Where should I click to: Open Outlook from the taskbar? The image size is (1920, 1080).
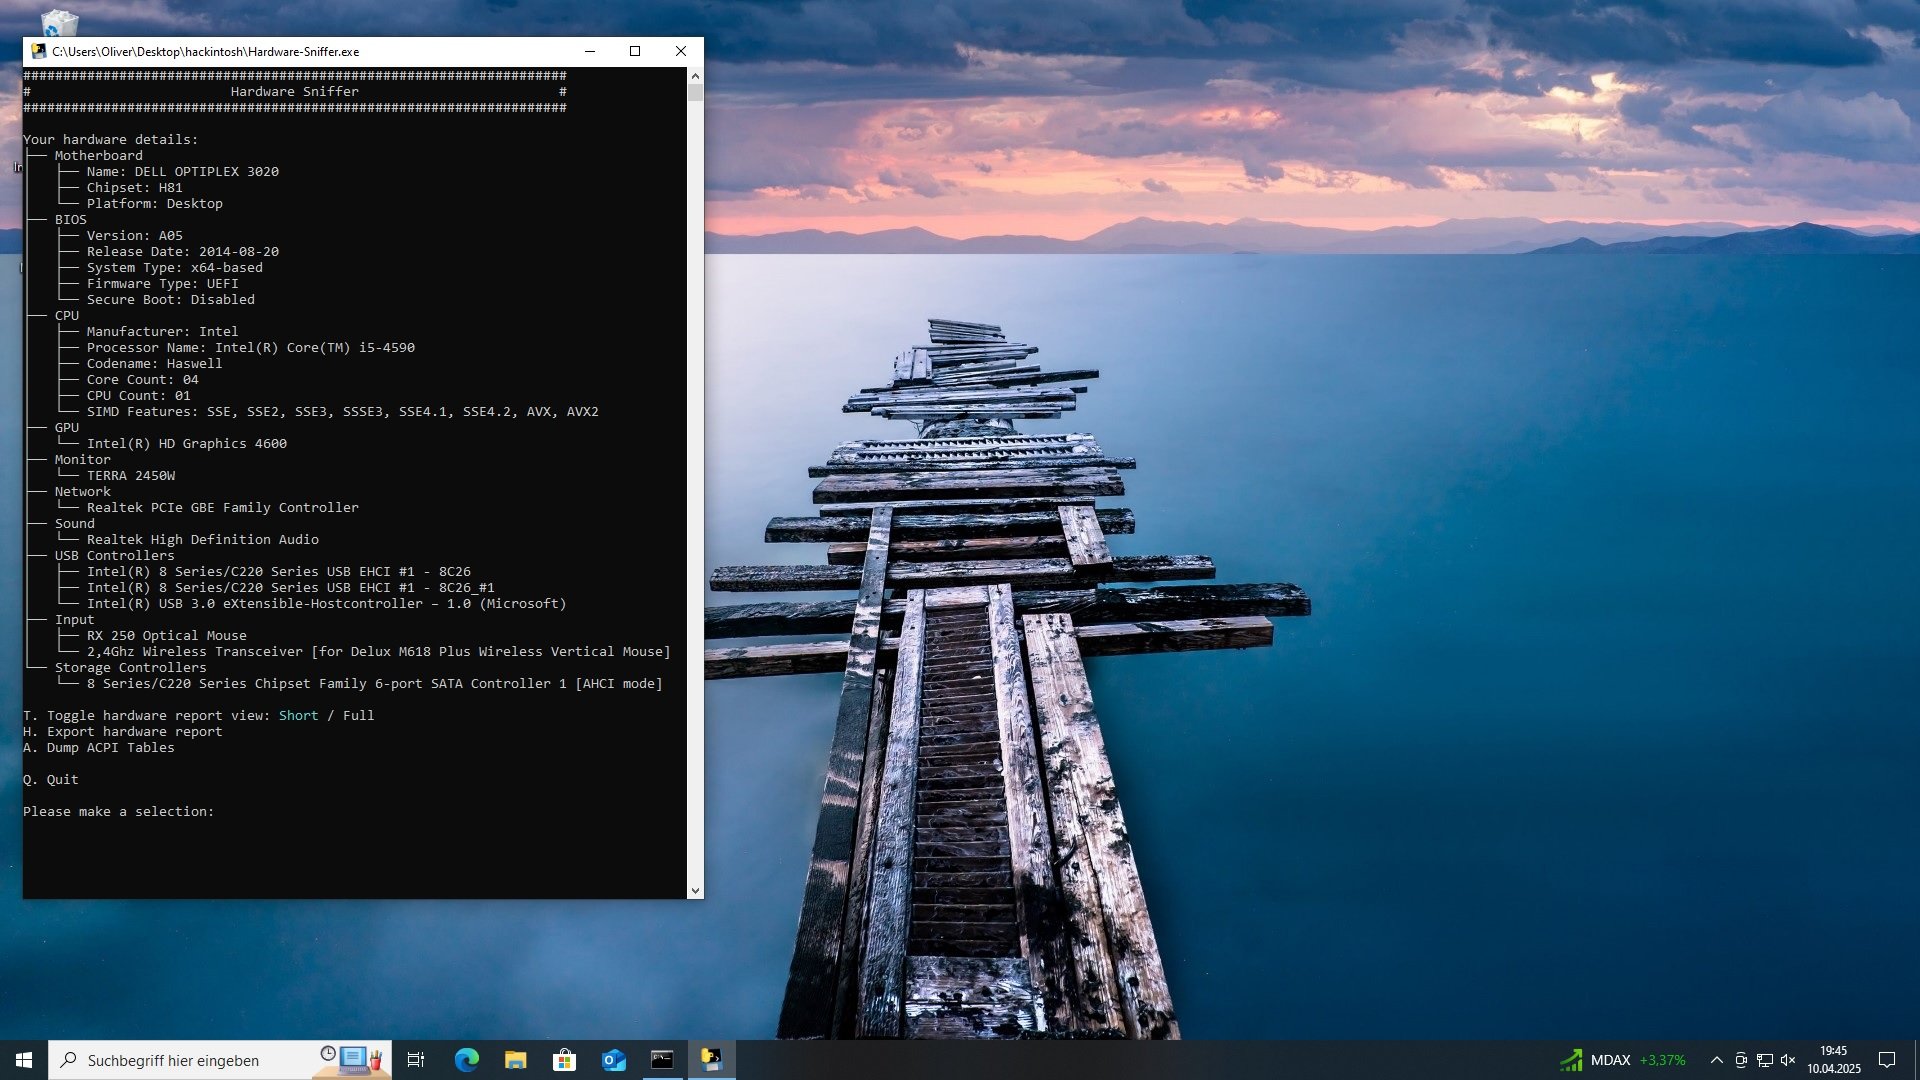coord(613,1060)
